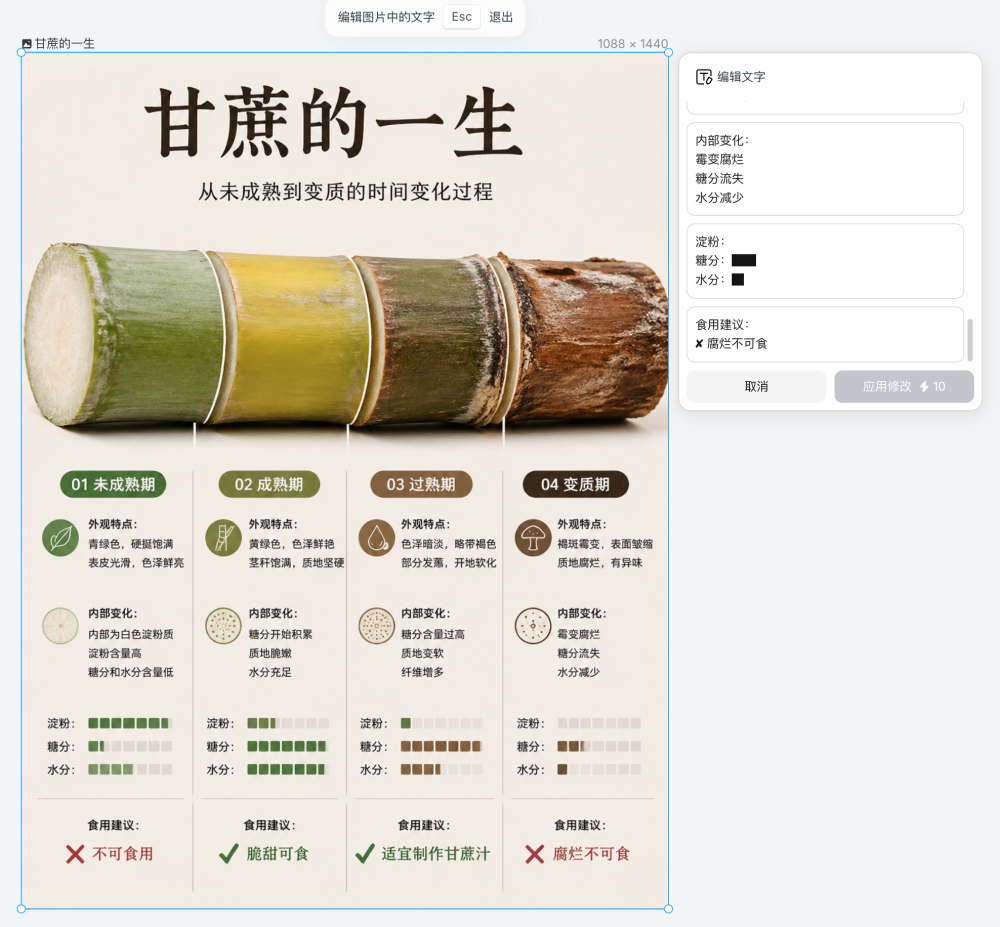This screenshot has width=1000, height=927.
Task: Click the text 色泽暗淡，略带褐色
Action: click(x=448, y=544)
